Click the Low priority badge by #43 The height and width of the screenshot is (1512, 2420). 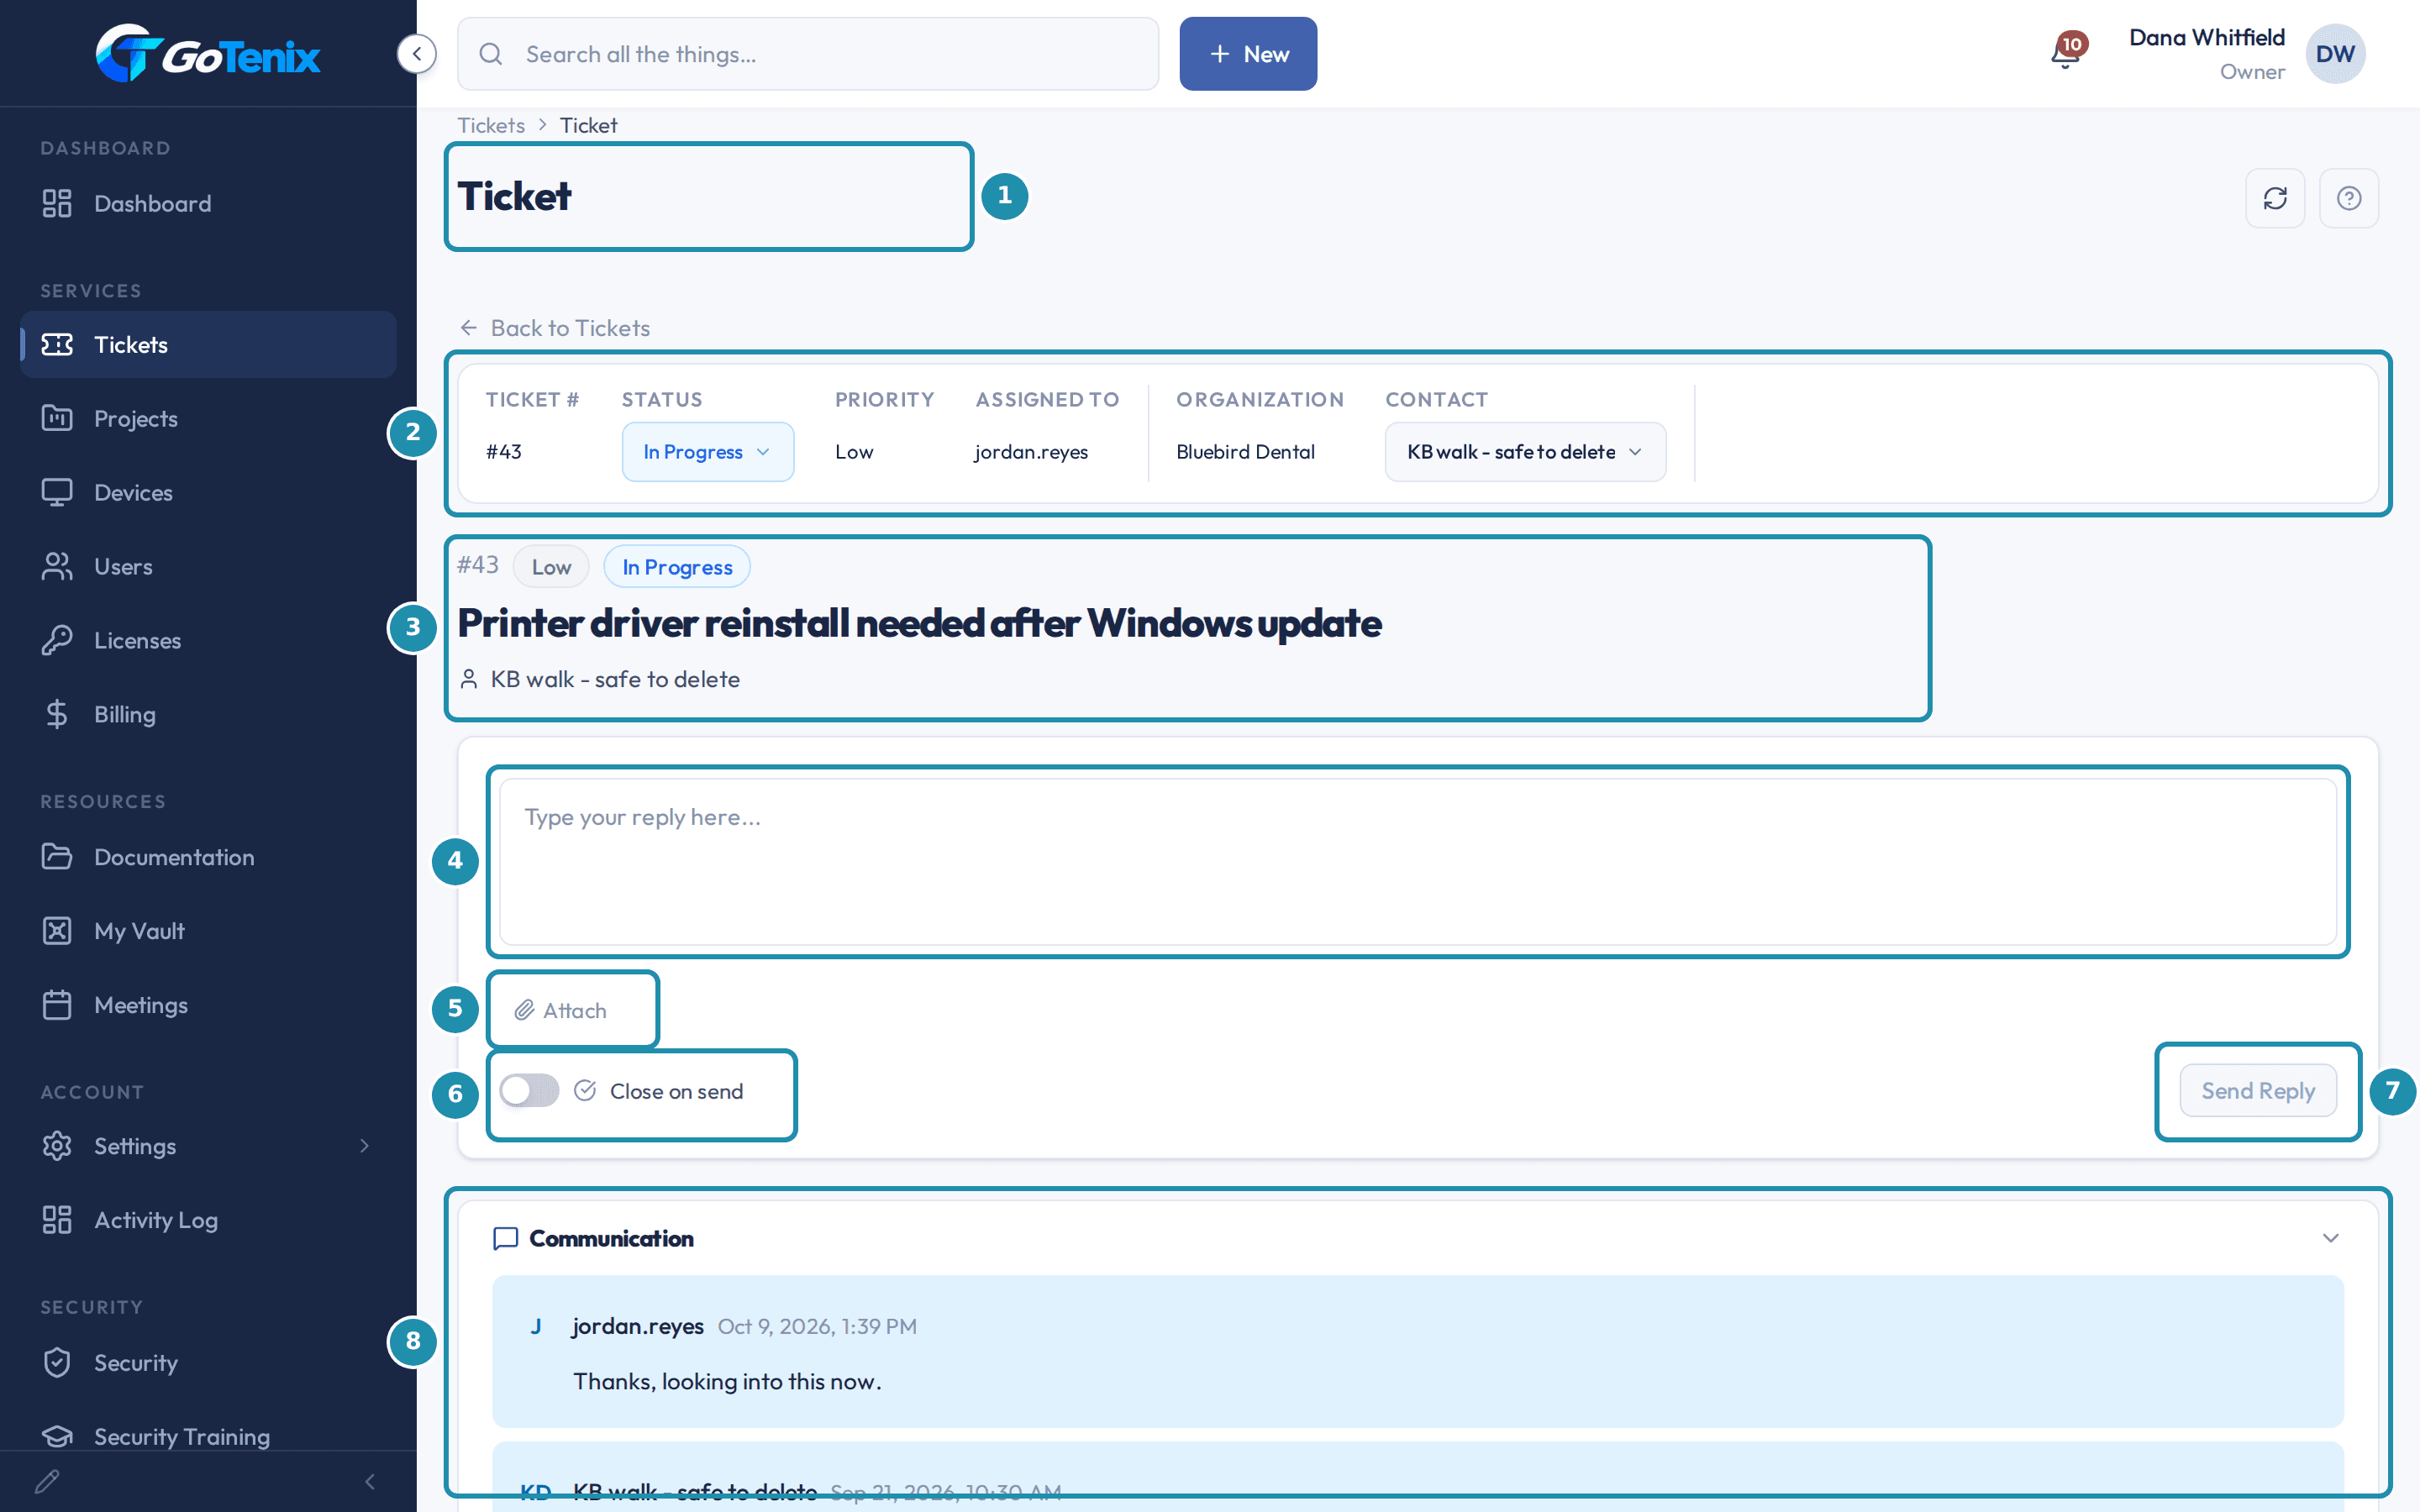coord(551,567)
